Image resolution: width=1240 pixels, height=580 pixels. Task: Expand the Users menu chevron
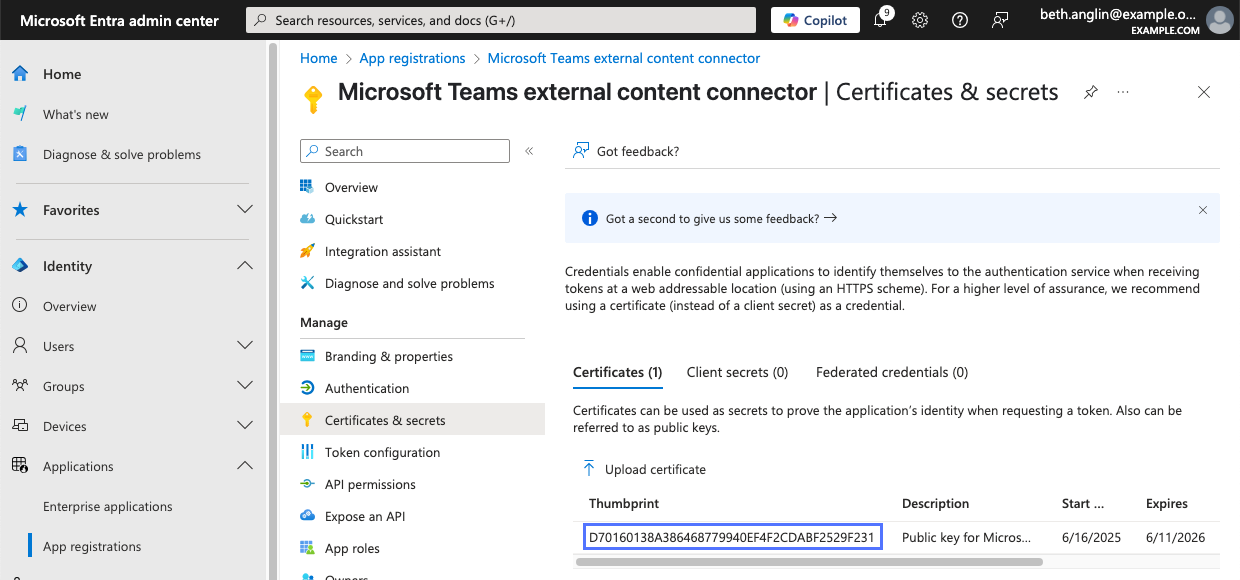click(x=244, y=346)
